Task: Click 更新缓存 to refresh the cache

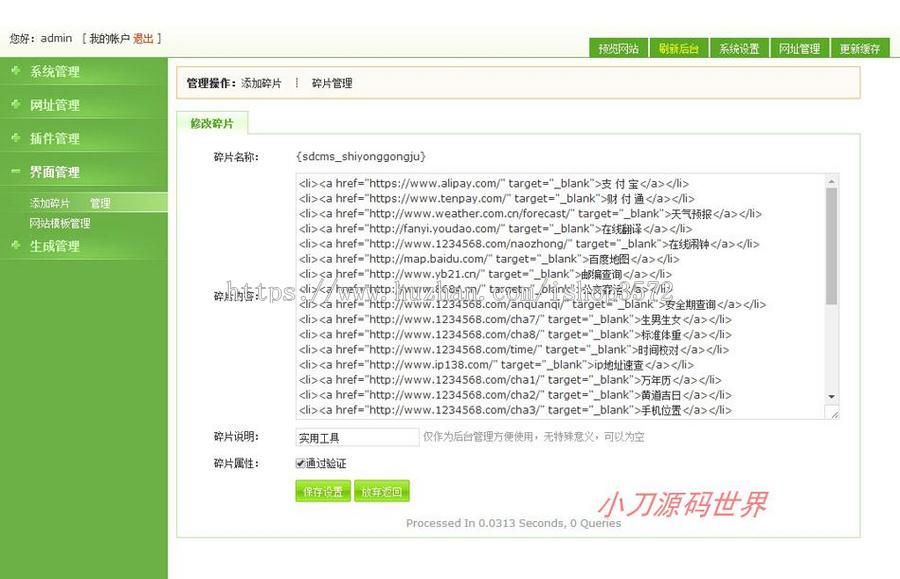Action: (861, 47)
